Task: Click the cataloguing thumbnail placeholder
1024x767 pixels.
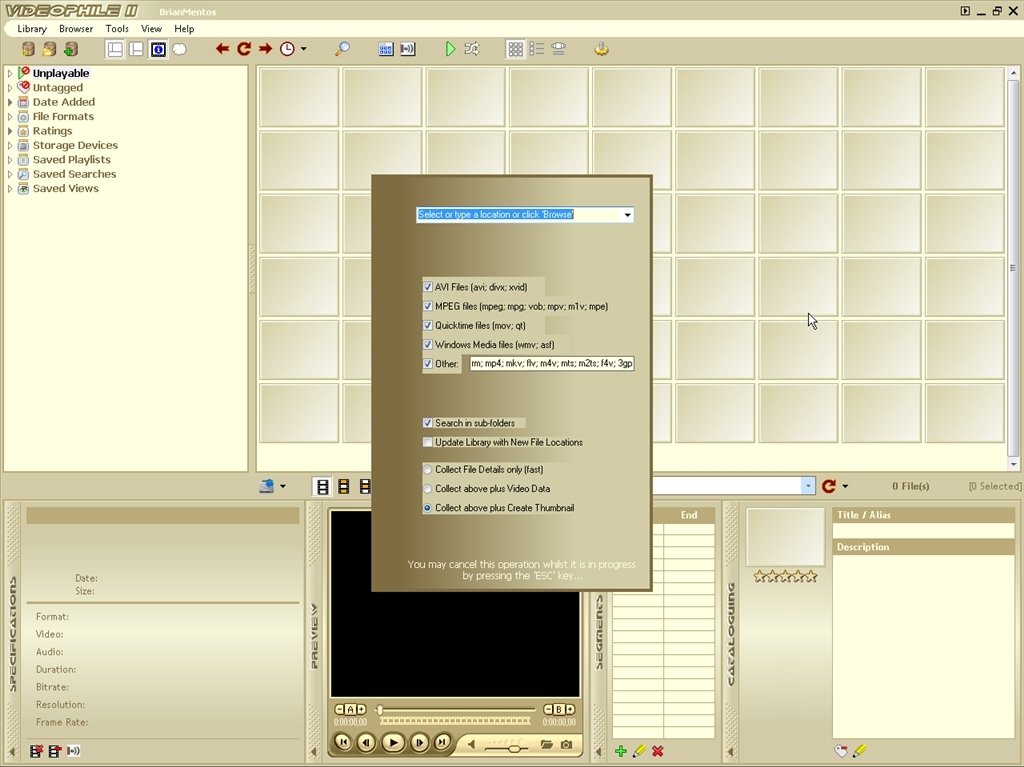Action: [x=786, y=537]
